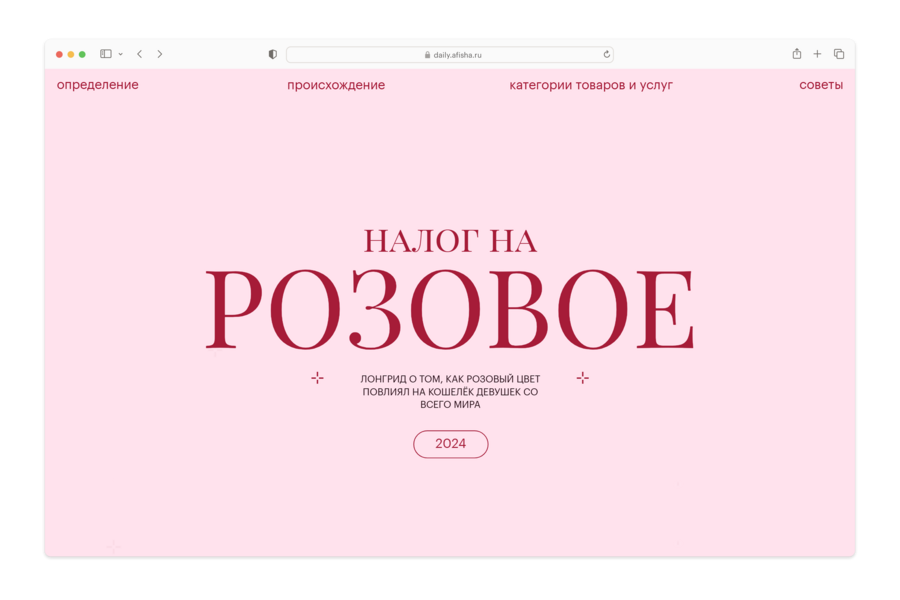
Task: Click the 'ЛОНГРИД О ТОМ' subtitle text
Action: tap(450, 392)
